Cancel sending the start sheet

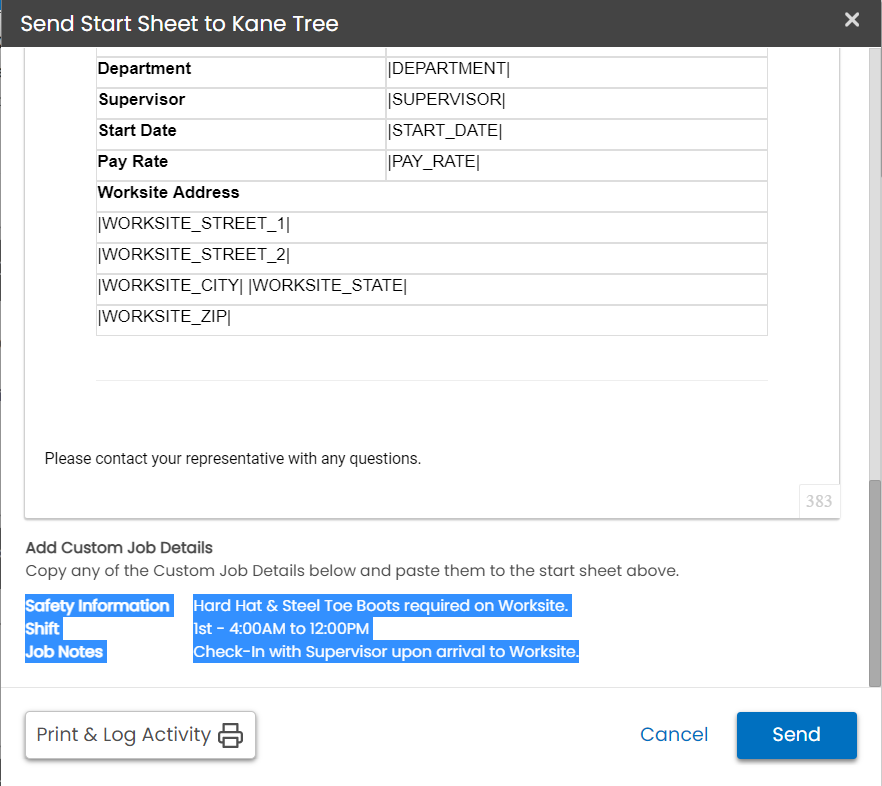pyautogui.click(x=674, y=735)
